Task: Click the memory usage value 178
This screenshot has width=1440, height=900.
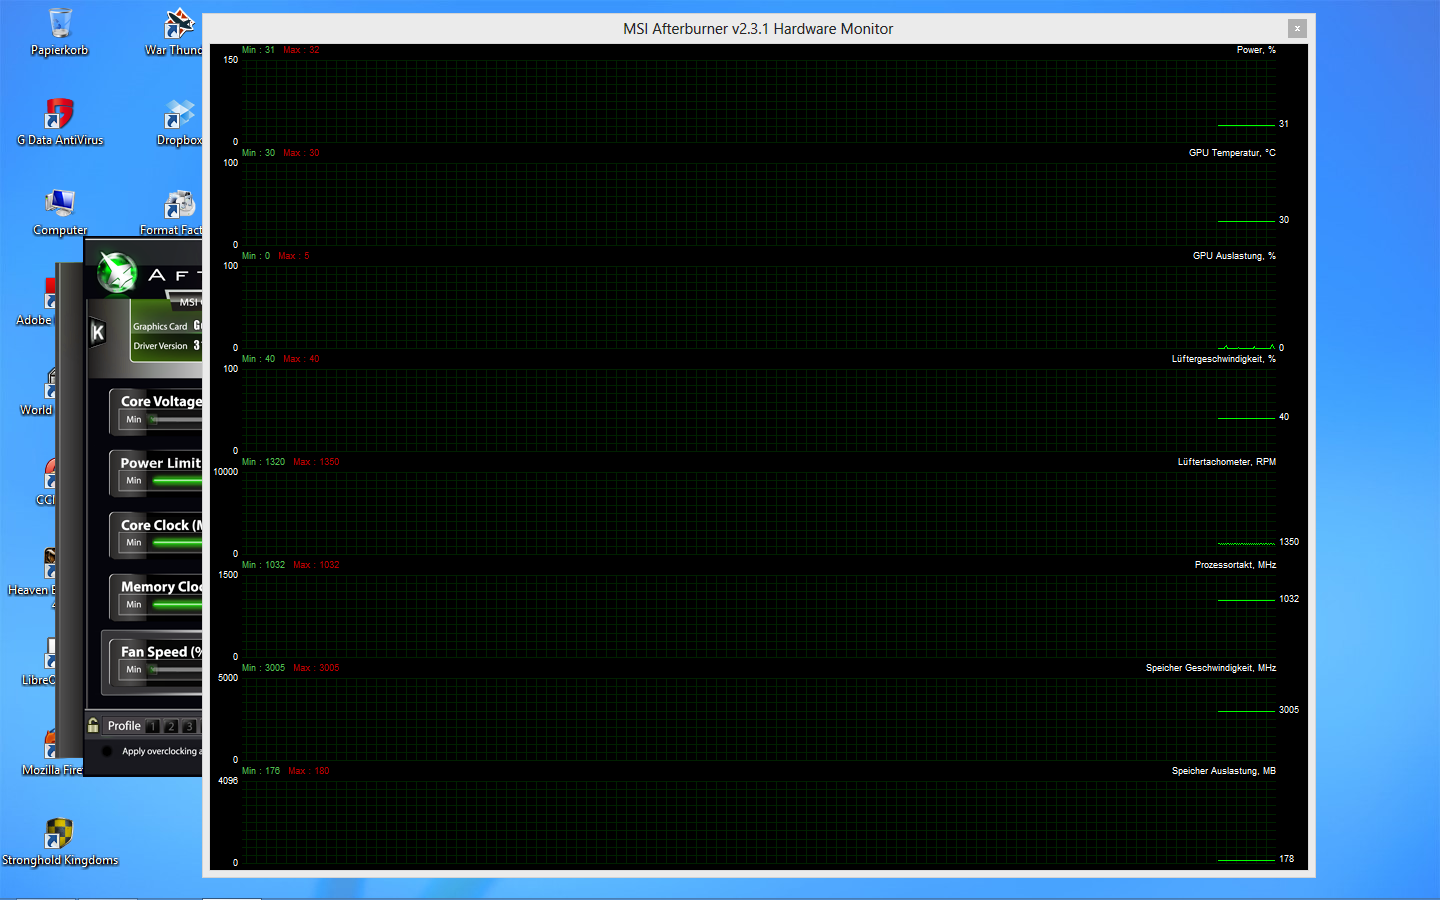Action: pyautogui.click(x=1286, y=859)
